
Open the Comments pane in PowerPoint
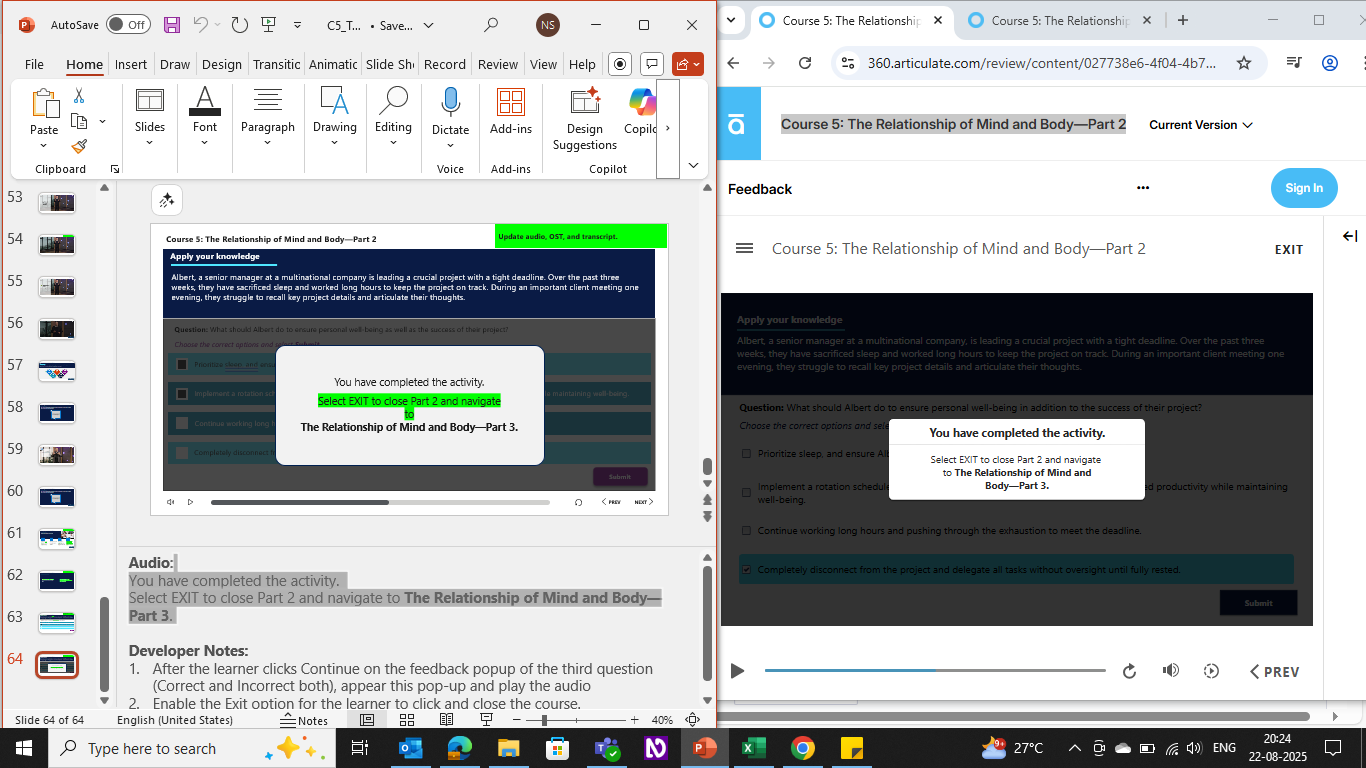(x=651, y=64)
